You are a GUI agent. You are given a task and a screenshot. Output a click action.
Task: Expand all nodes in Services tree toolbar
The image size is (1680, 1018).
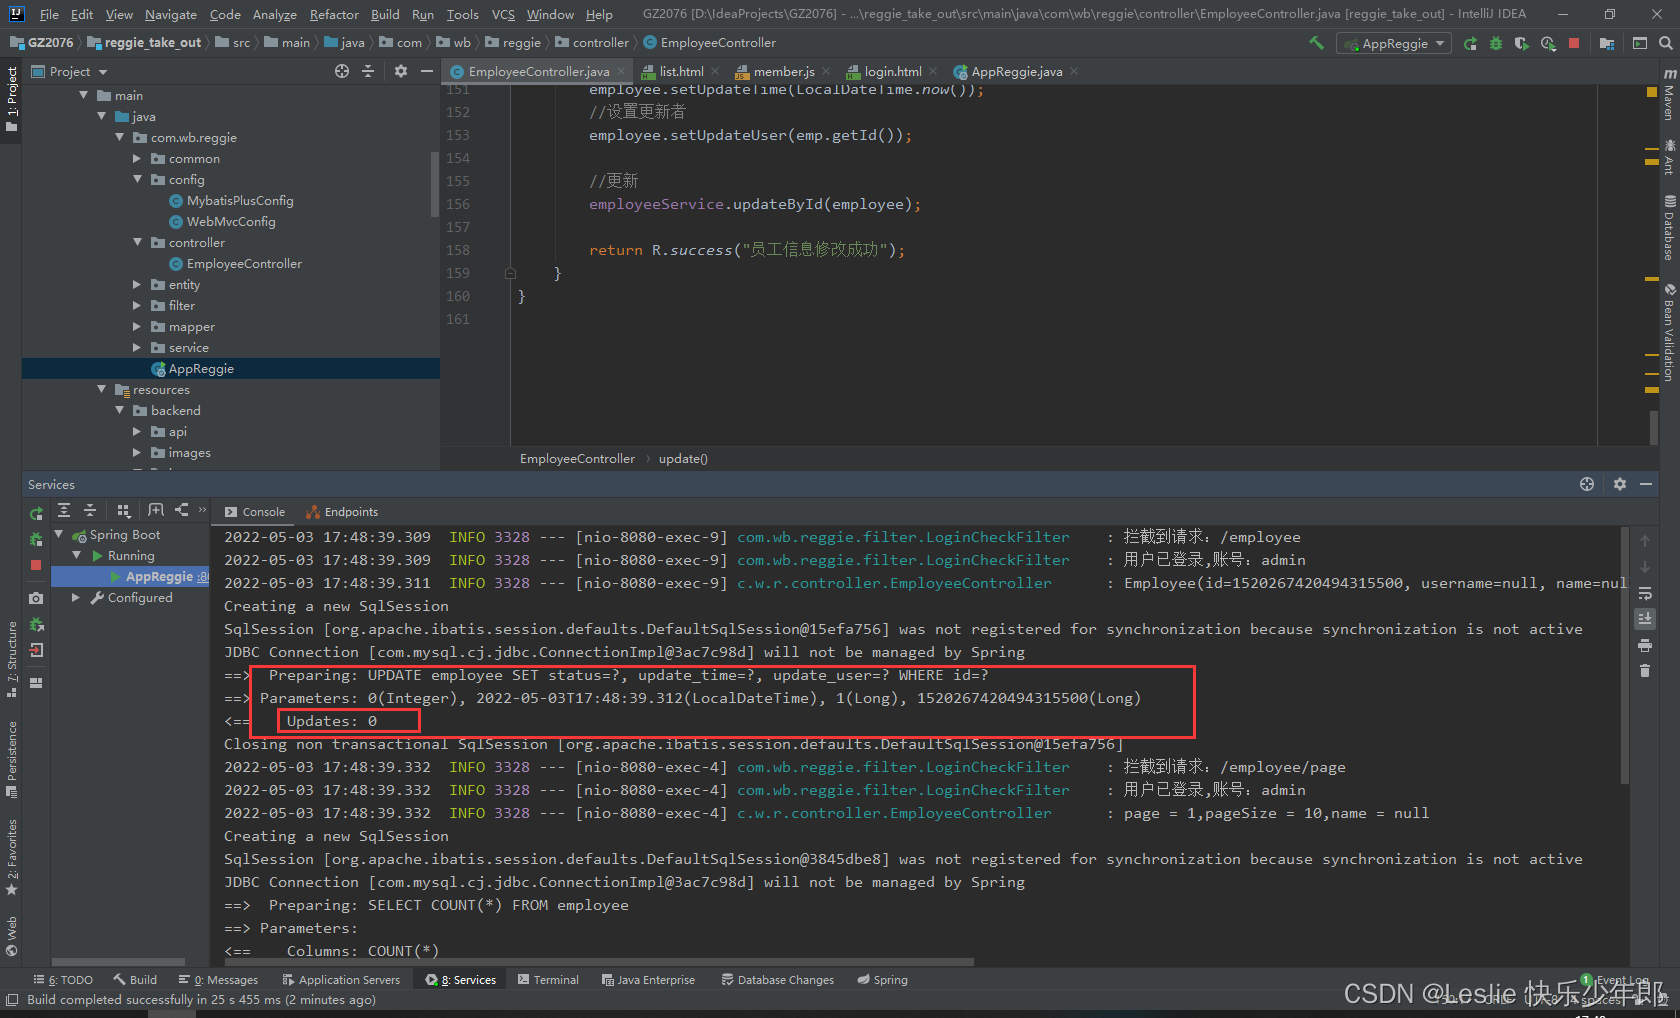[64, 510]
